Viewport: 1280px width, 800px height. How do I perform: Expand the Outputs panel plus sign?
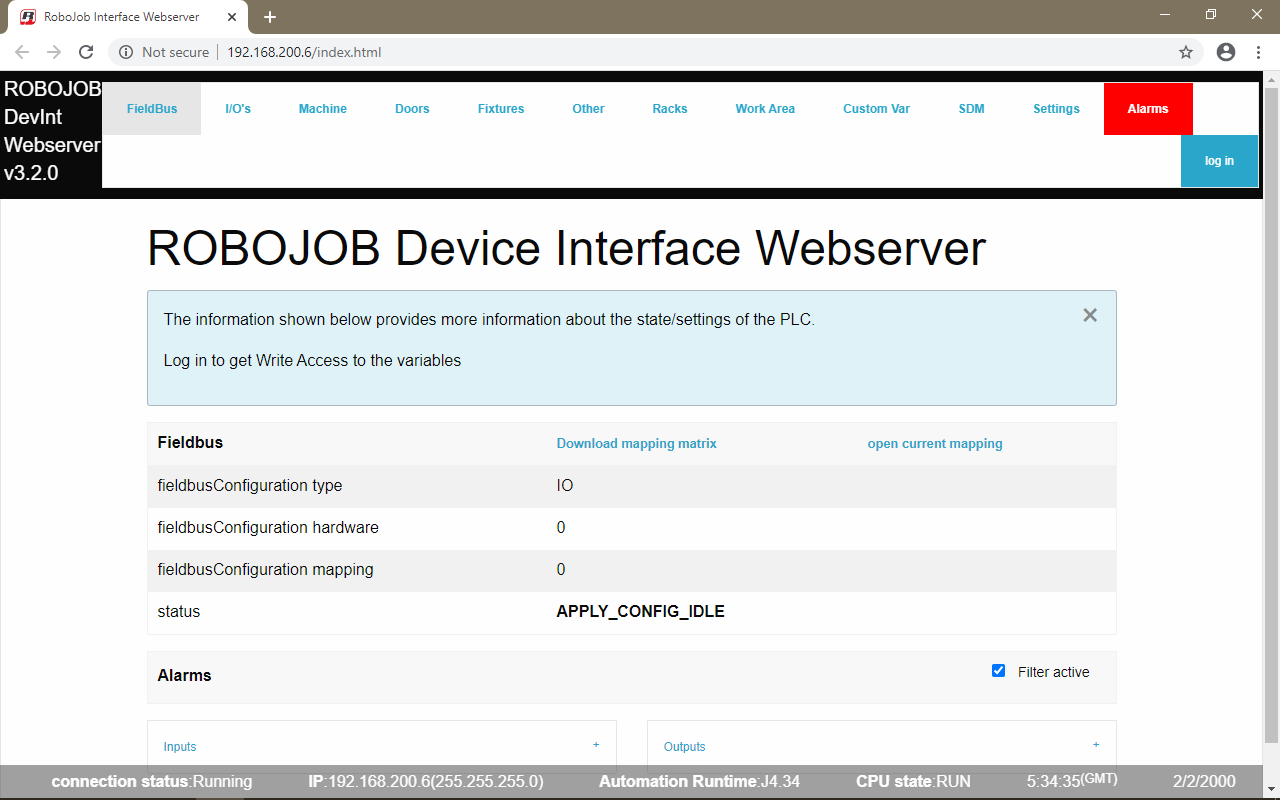pyautogui.click(x=1096, y=745)
